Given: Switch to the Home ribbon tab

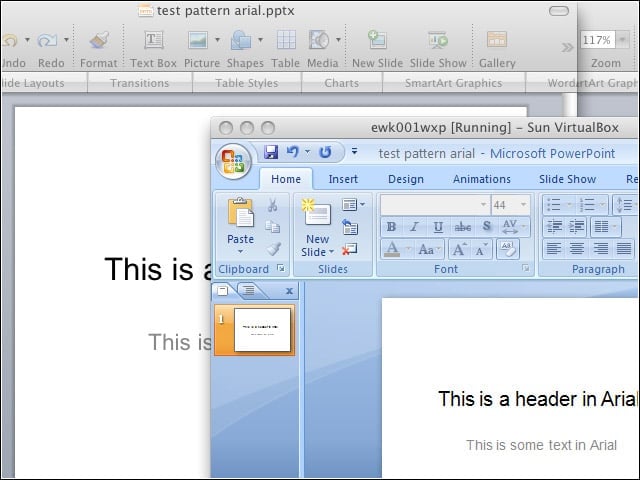Looking at the screenshot, I should point(286,179).
